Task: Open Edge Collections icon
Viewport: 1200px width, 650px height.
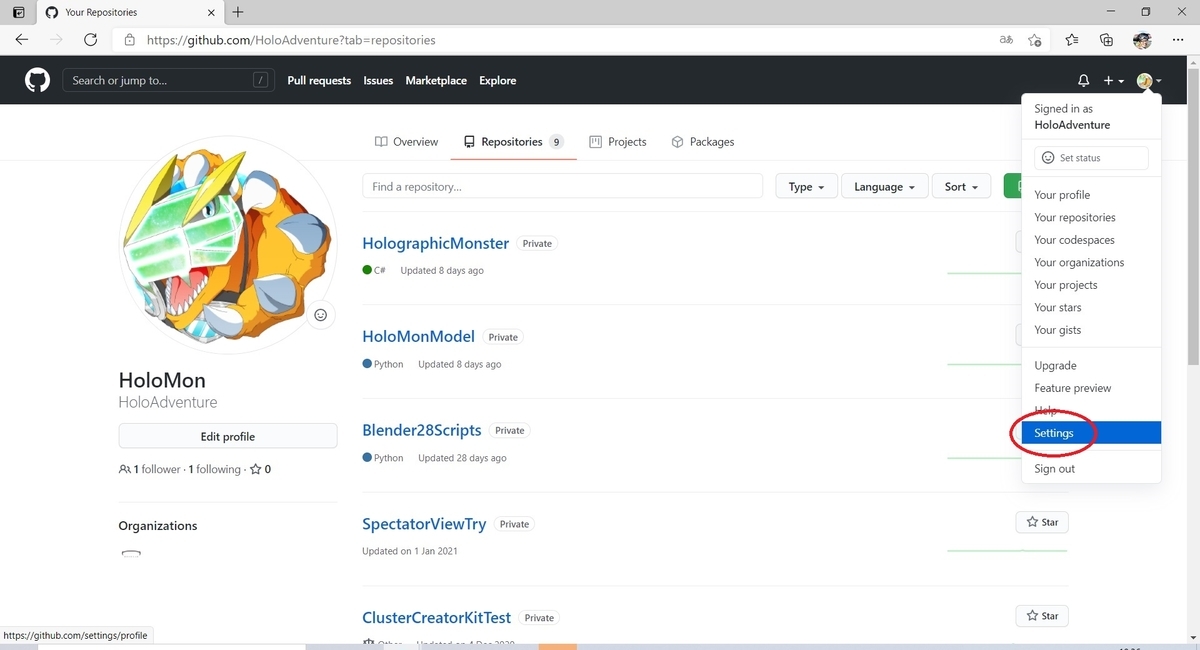Action: (1105, 40)
